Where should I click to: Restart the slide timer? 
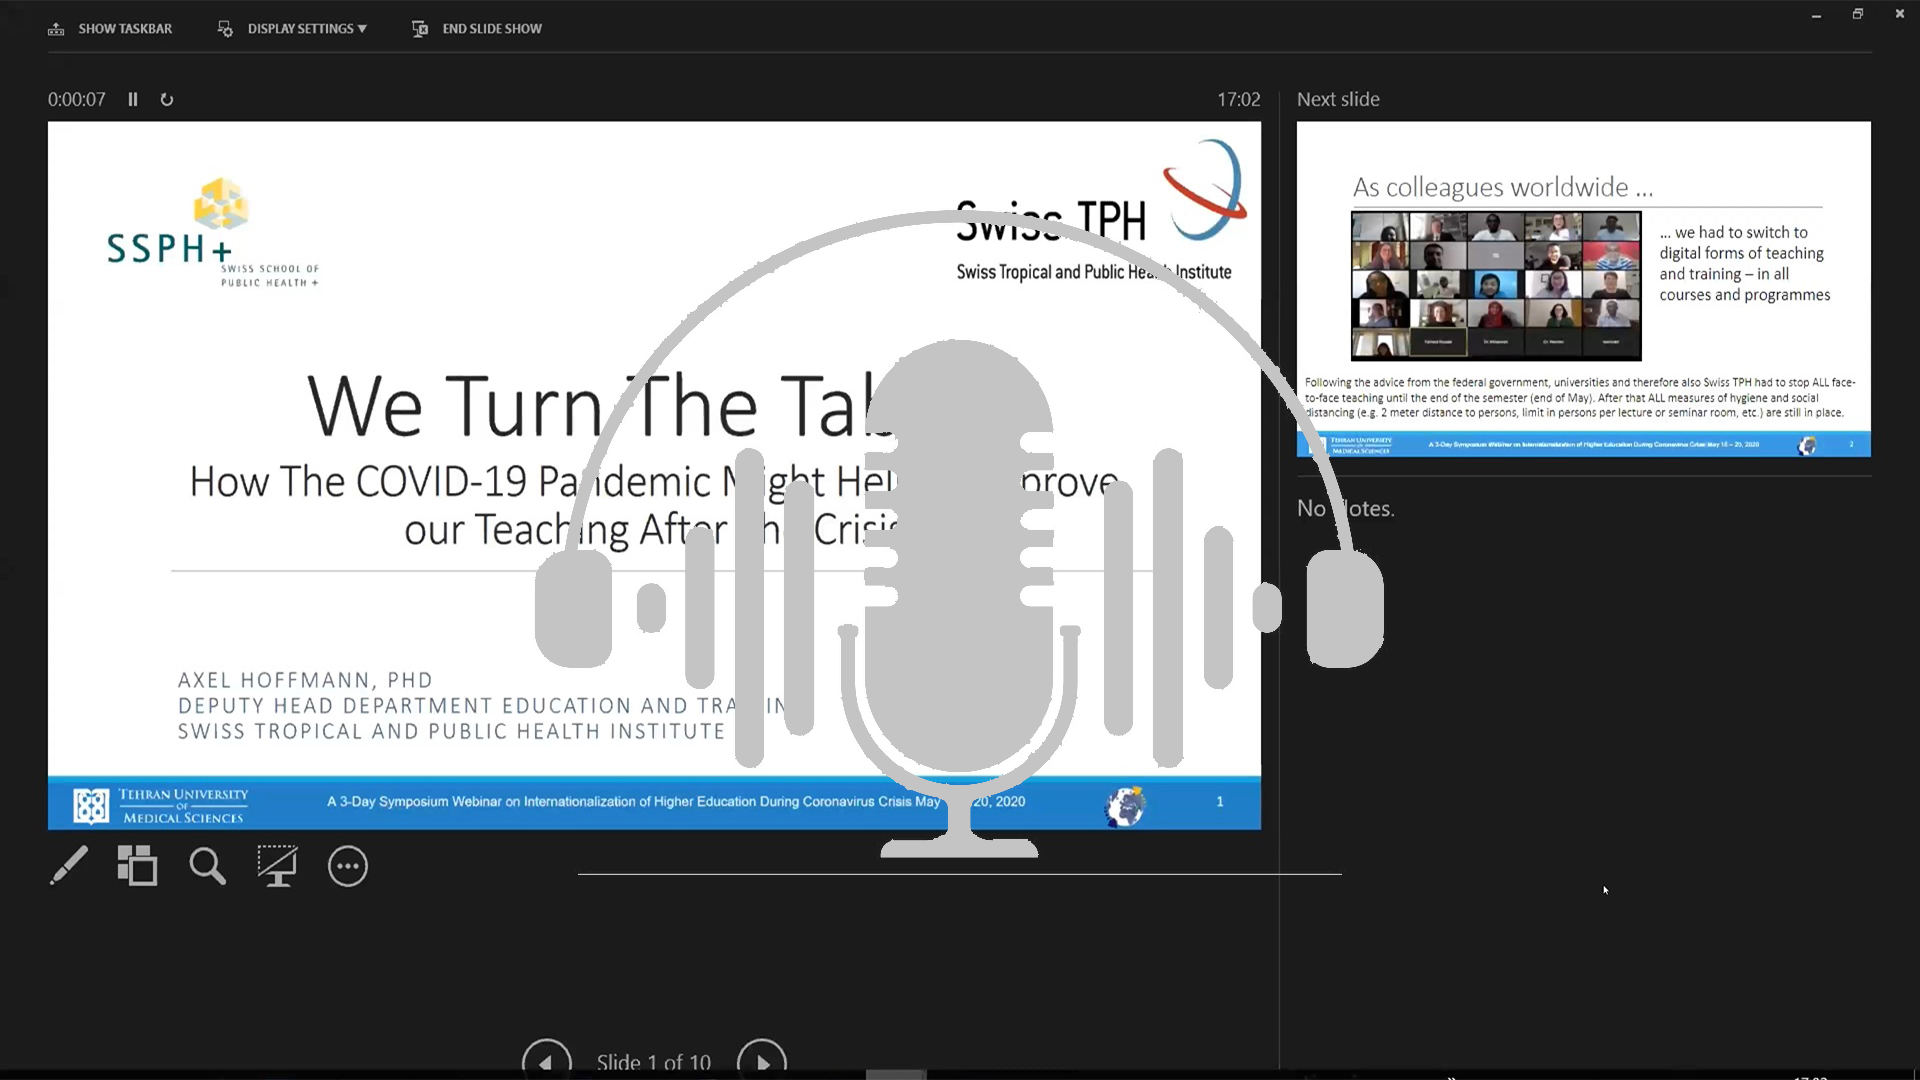coord(167,99)
